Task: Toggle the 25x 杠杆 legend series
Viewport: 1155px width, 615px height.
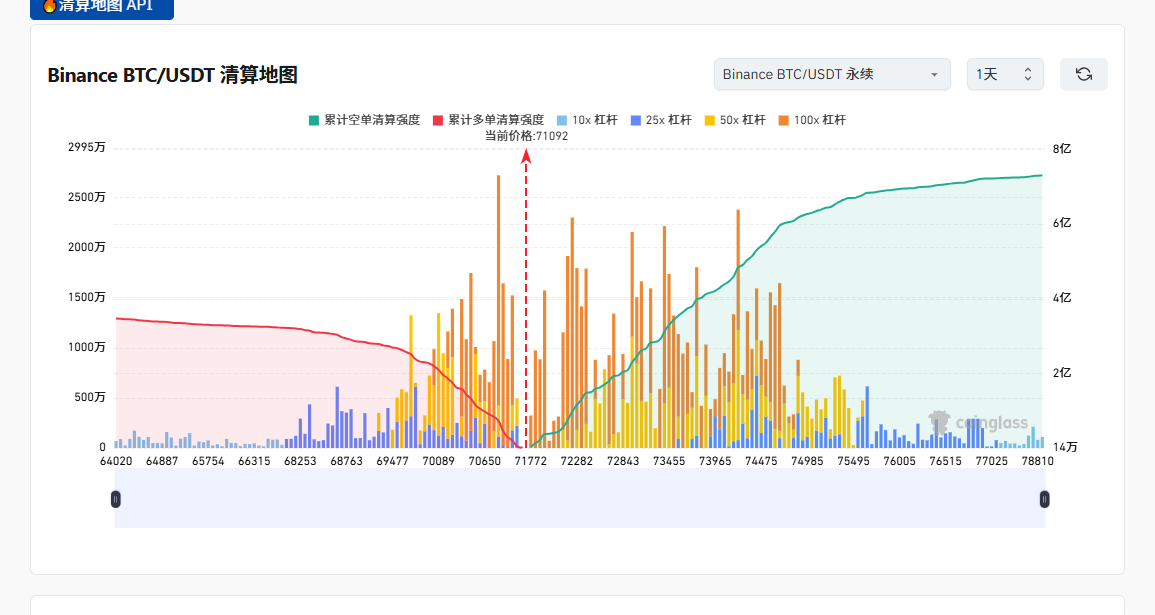Action: 661,120
